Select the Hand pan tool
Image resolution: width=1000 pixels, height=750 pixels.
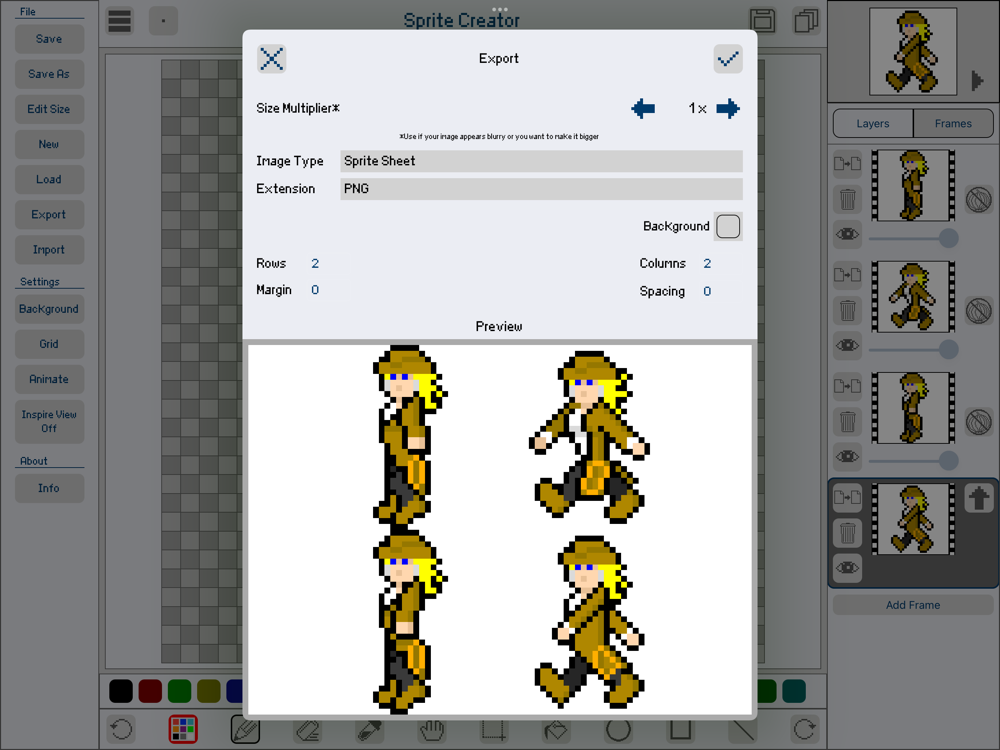click(x=432, y=729)
